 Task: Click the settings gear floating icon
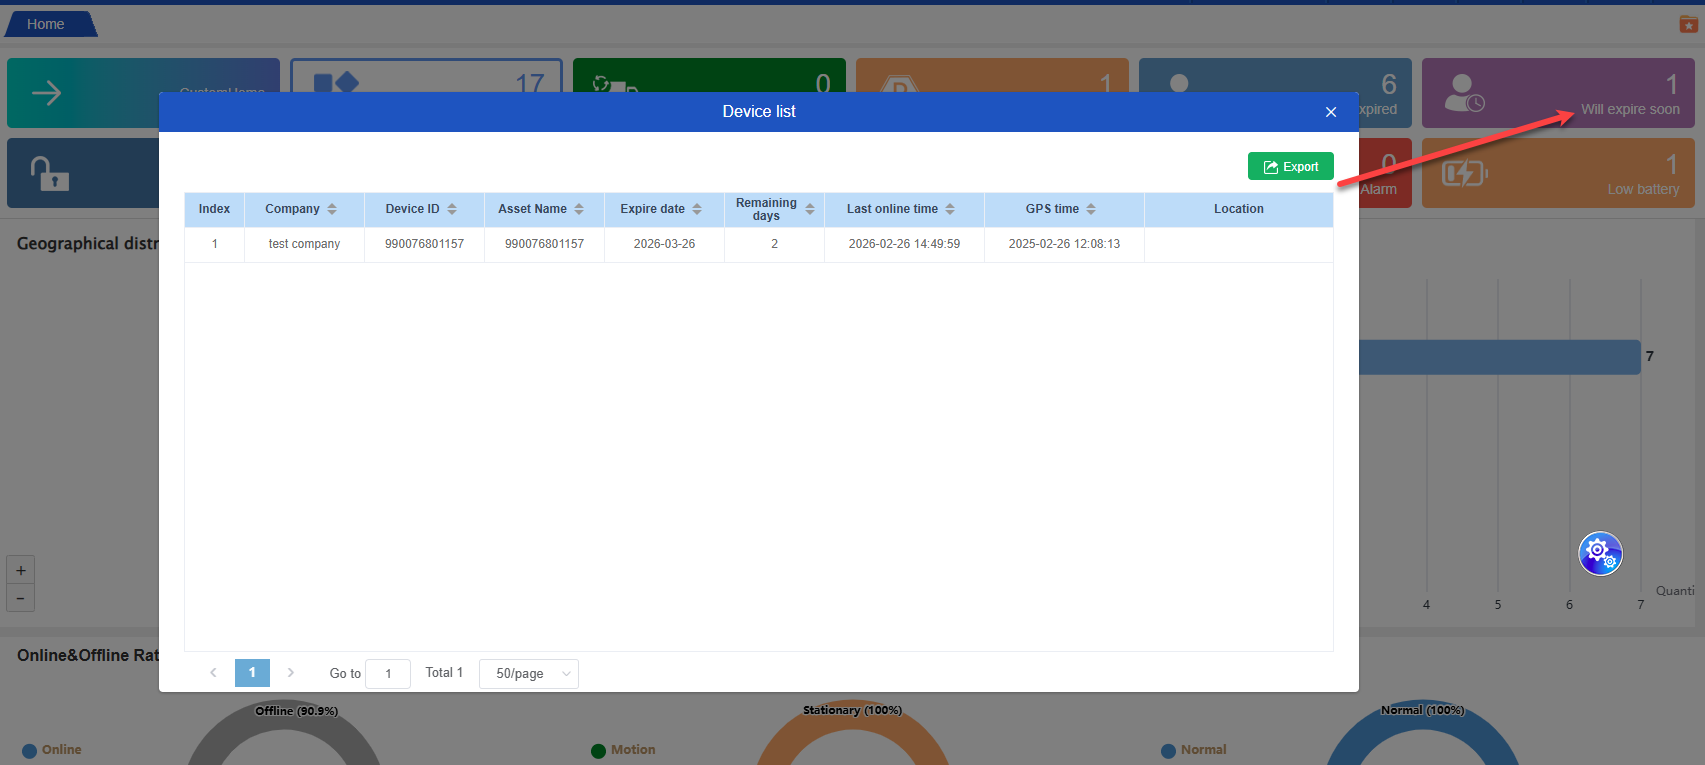tap(1600, 553)
